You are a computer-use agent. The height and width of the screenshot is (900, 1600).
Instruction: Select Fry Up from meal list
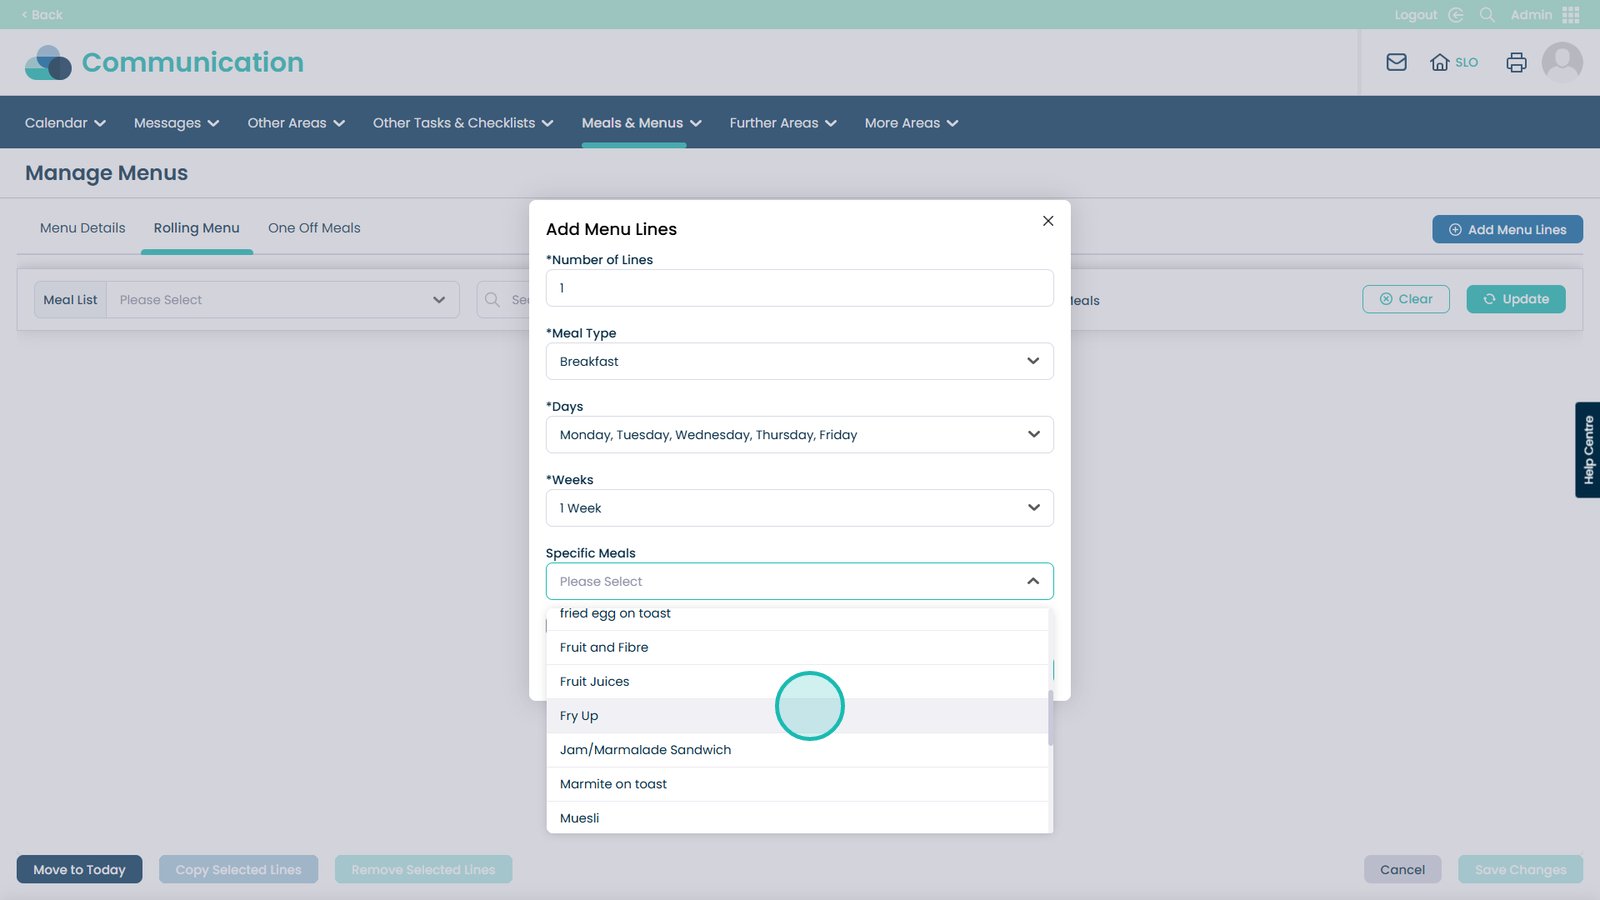click(x=580, y=716)
